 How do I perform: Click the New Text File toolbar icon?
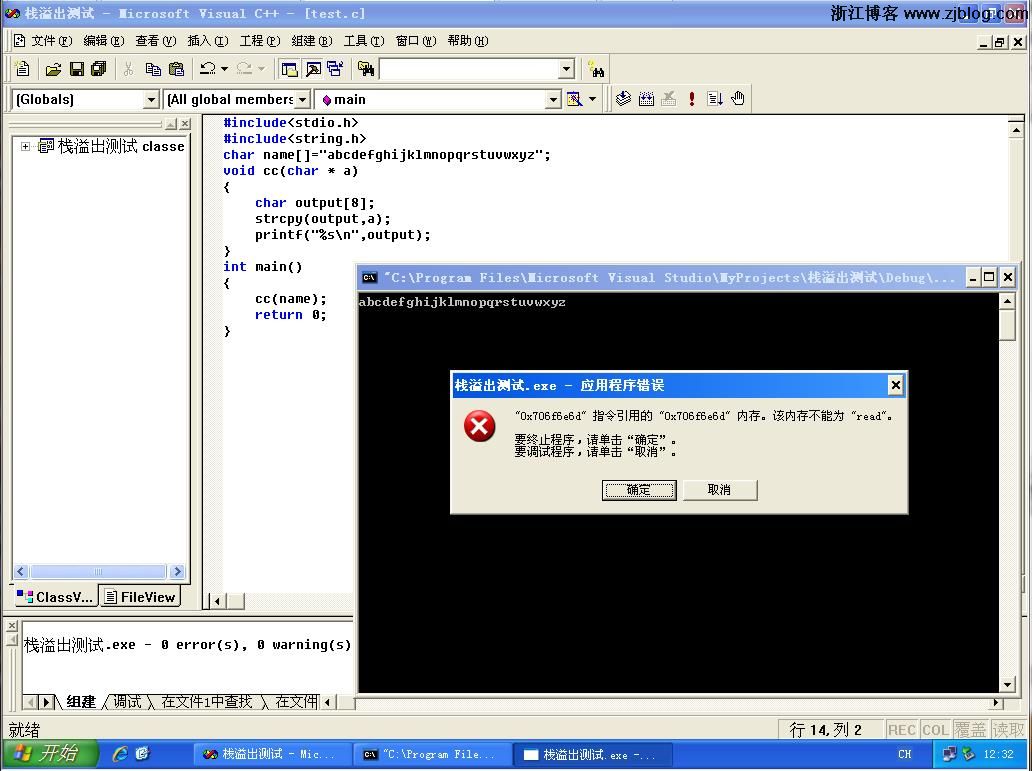pos(22,68)
